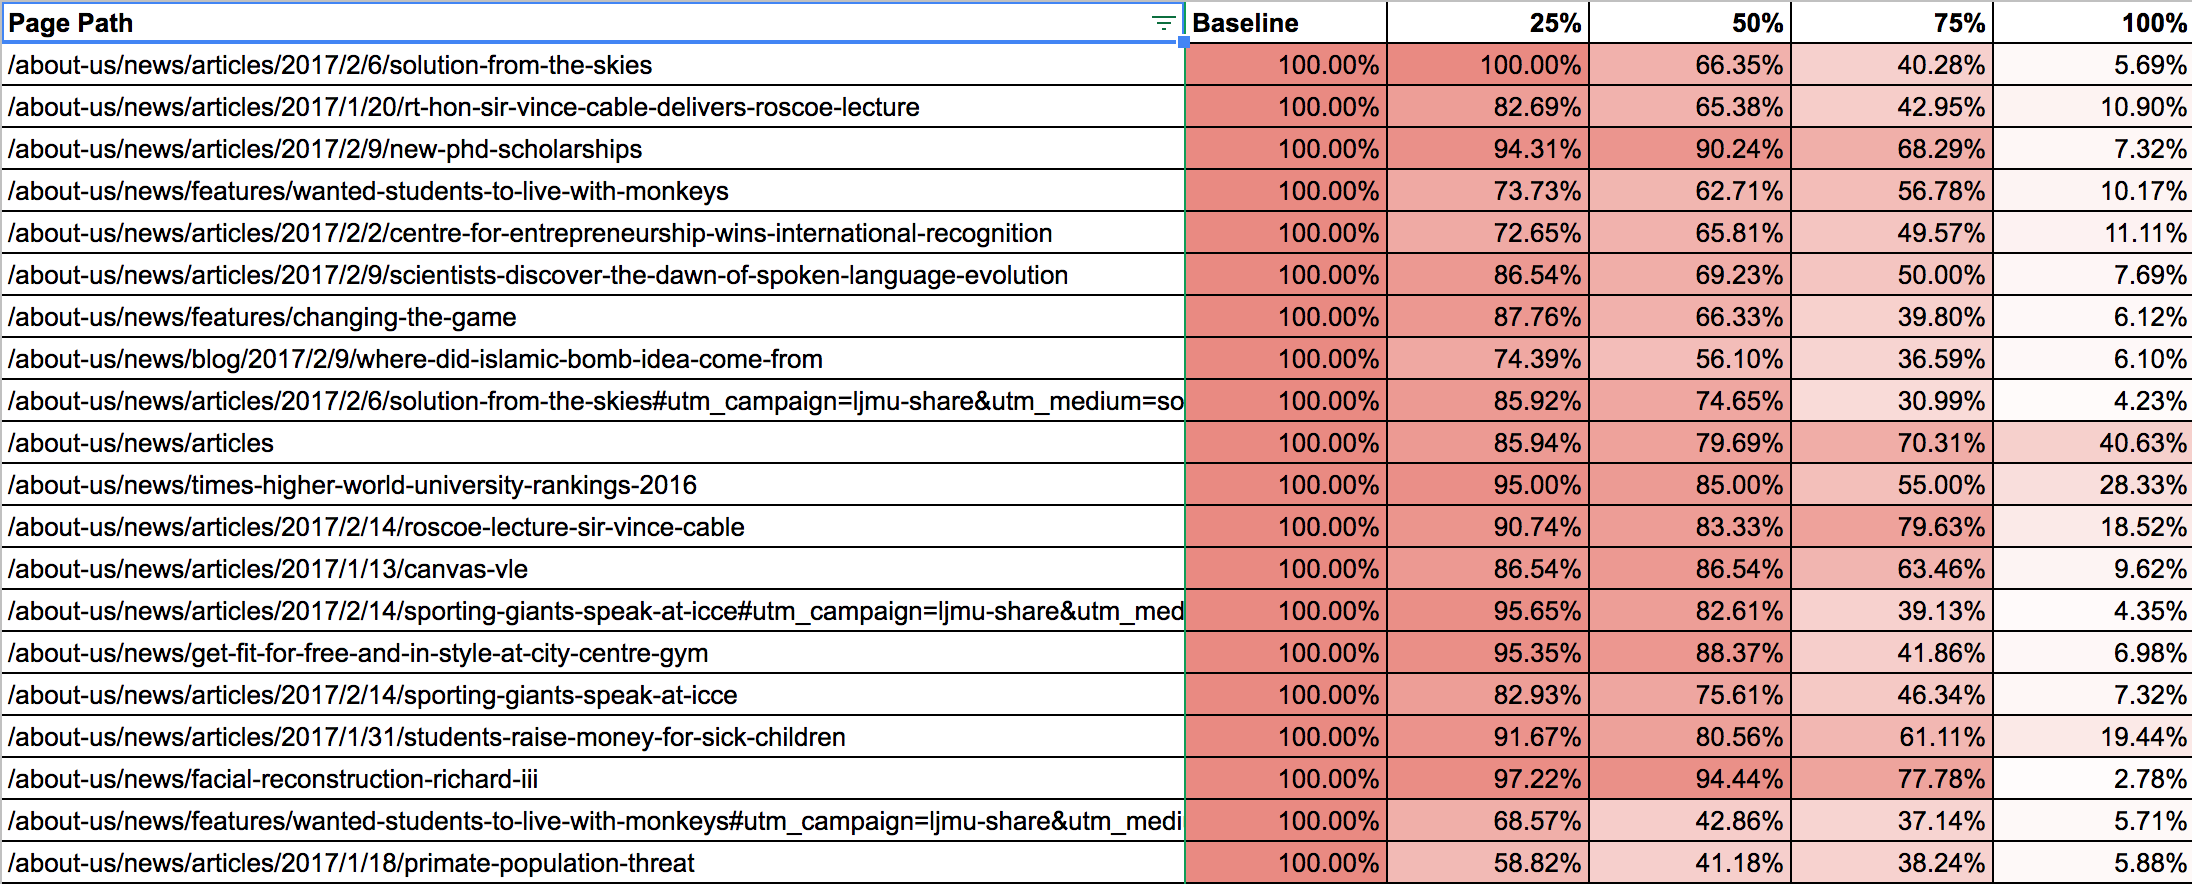
Task: Select the 40.63% cell
Action: pos(2092,443)
